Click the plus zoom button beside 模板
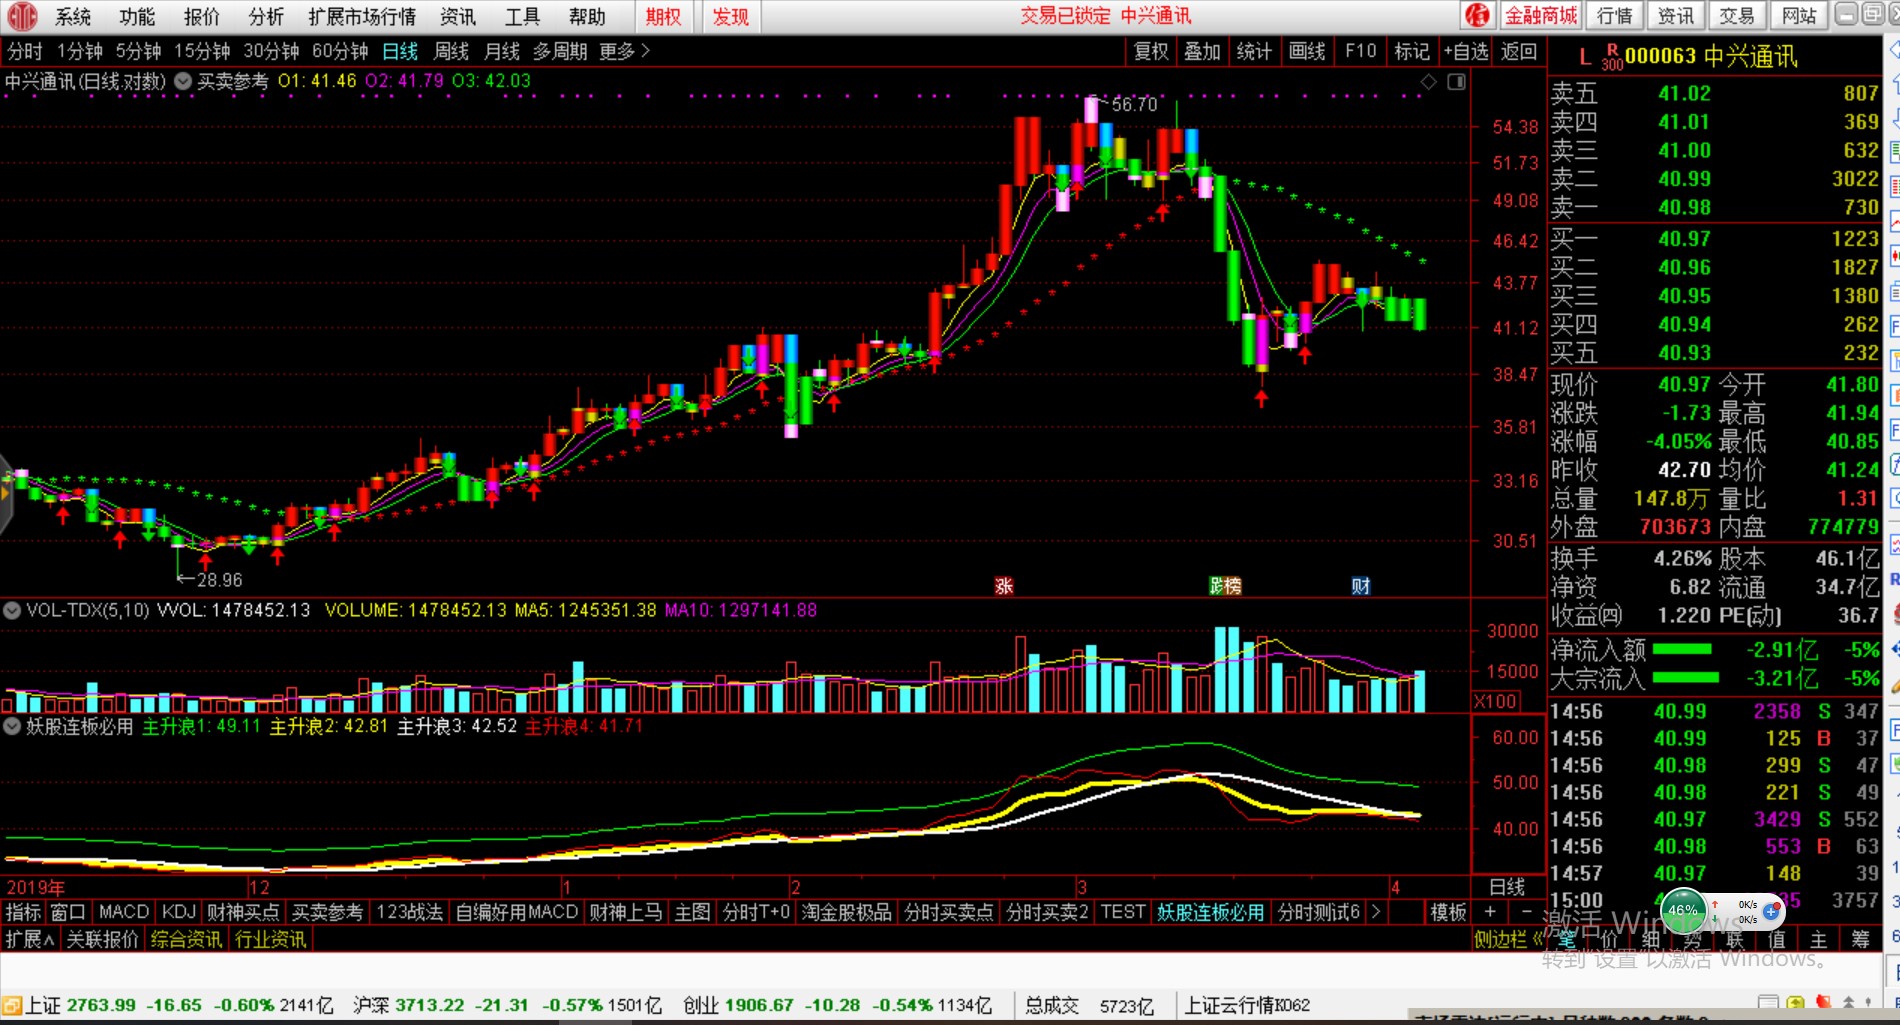 click(1490, 912)
